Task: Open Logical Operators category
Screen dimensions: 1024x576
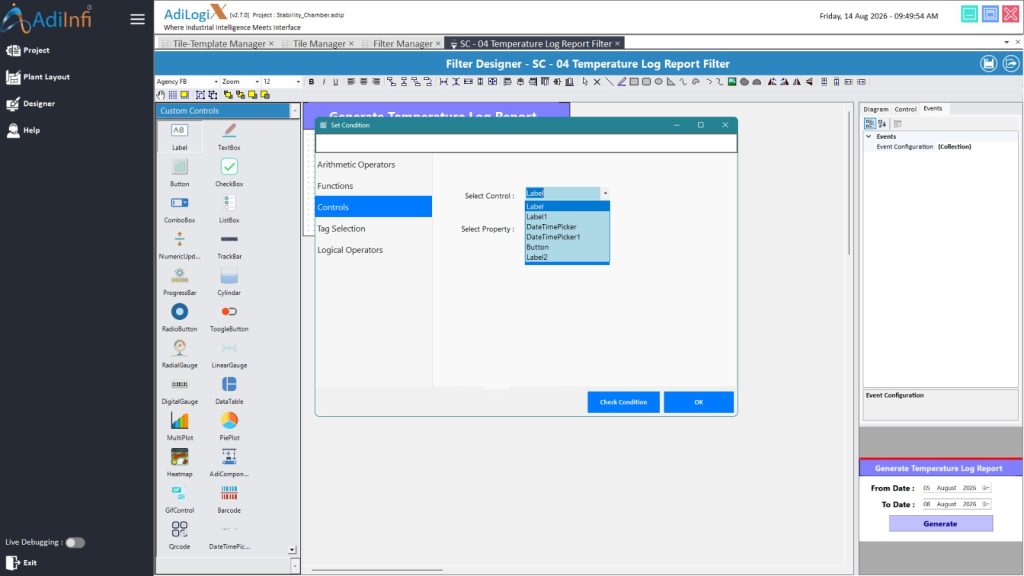Action: (x=373, y=250)
